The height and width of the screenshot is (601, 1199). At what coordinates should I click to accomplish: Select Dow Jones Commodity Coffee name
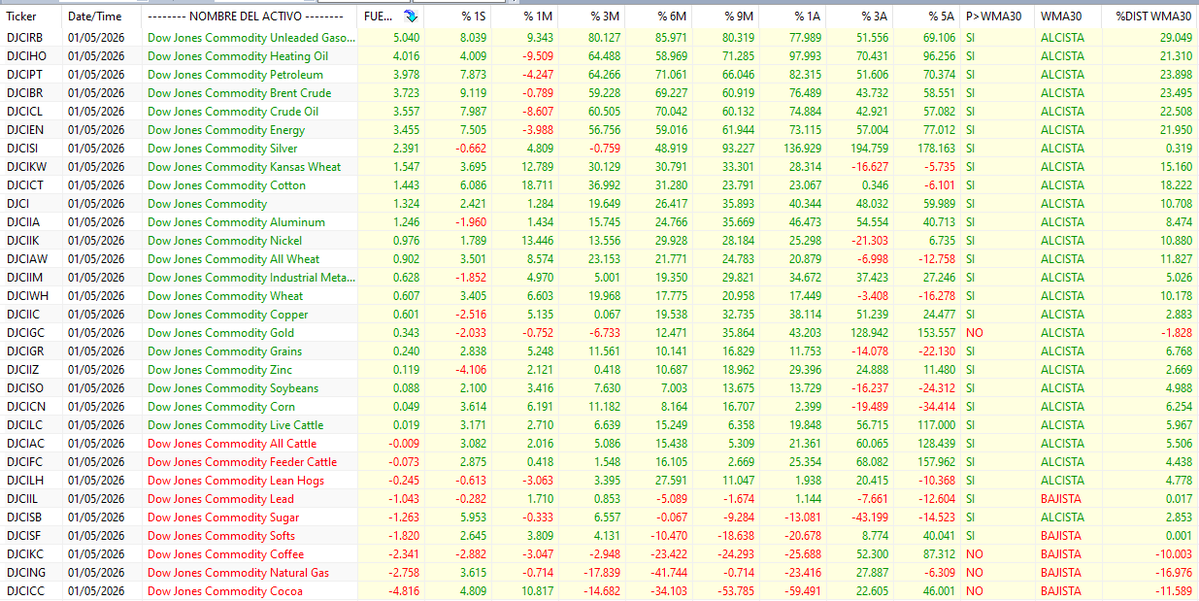(x=226, y=554)
